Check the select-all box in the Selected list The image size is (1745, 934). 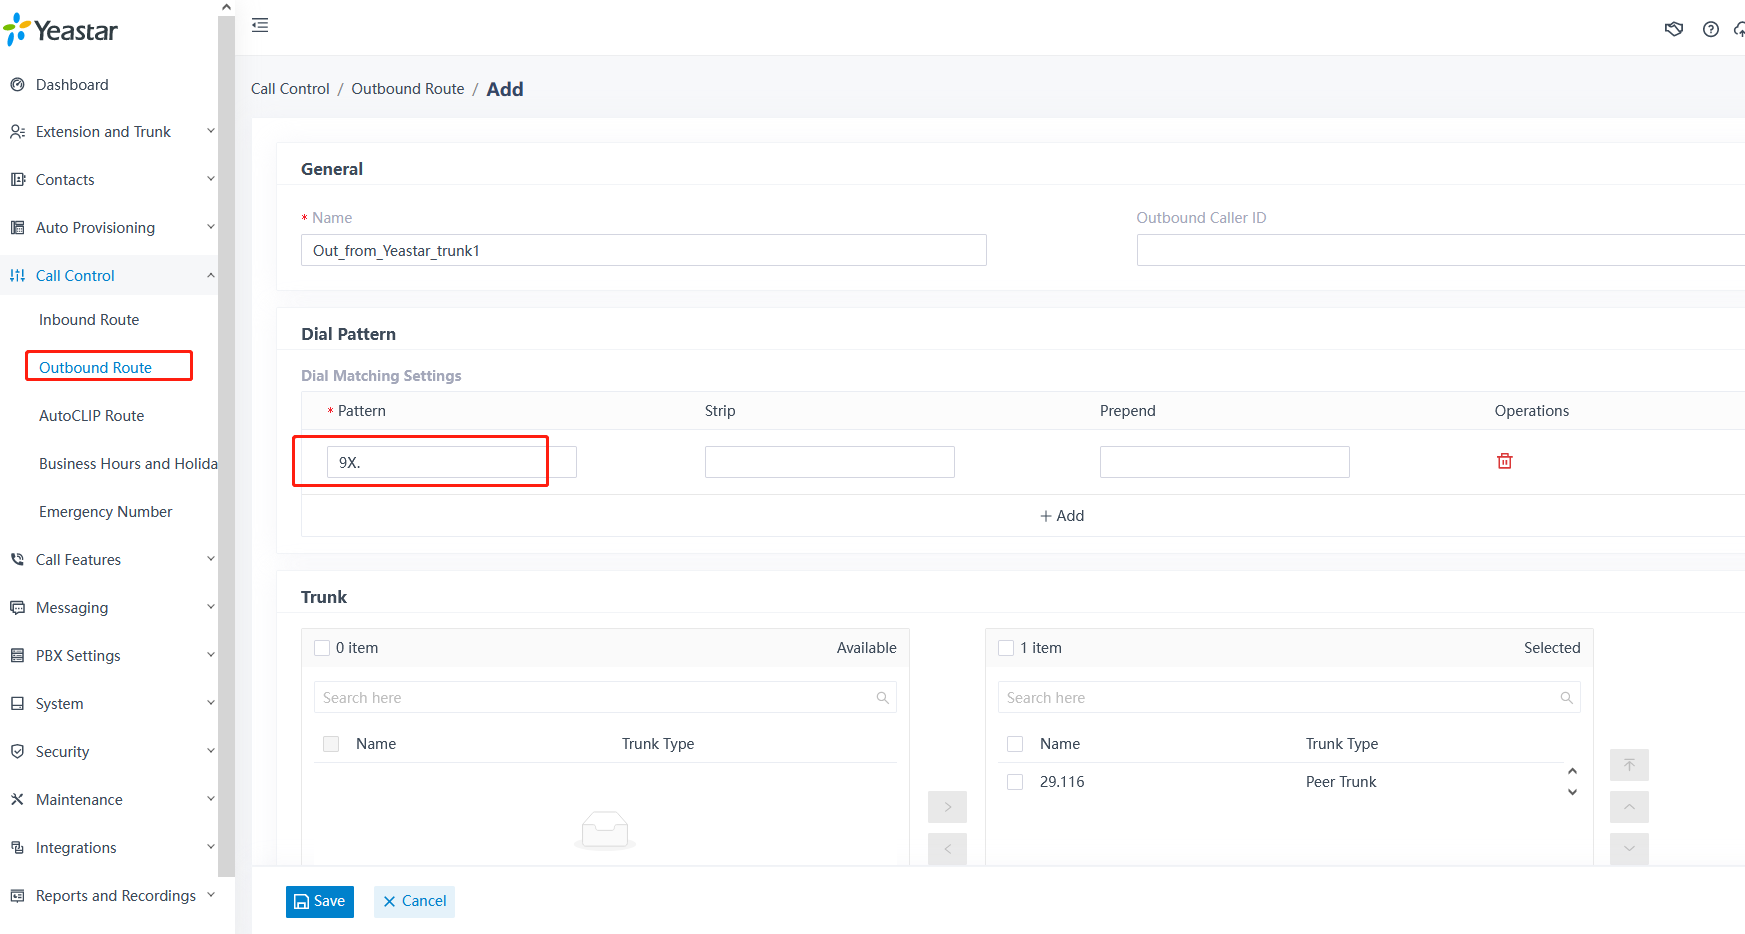click(x=1014, y=743)
